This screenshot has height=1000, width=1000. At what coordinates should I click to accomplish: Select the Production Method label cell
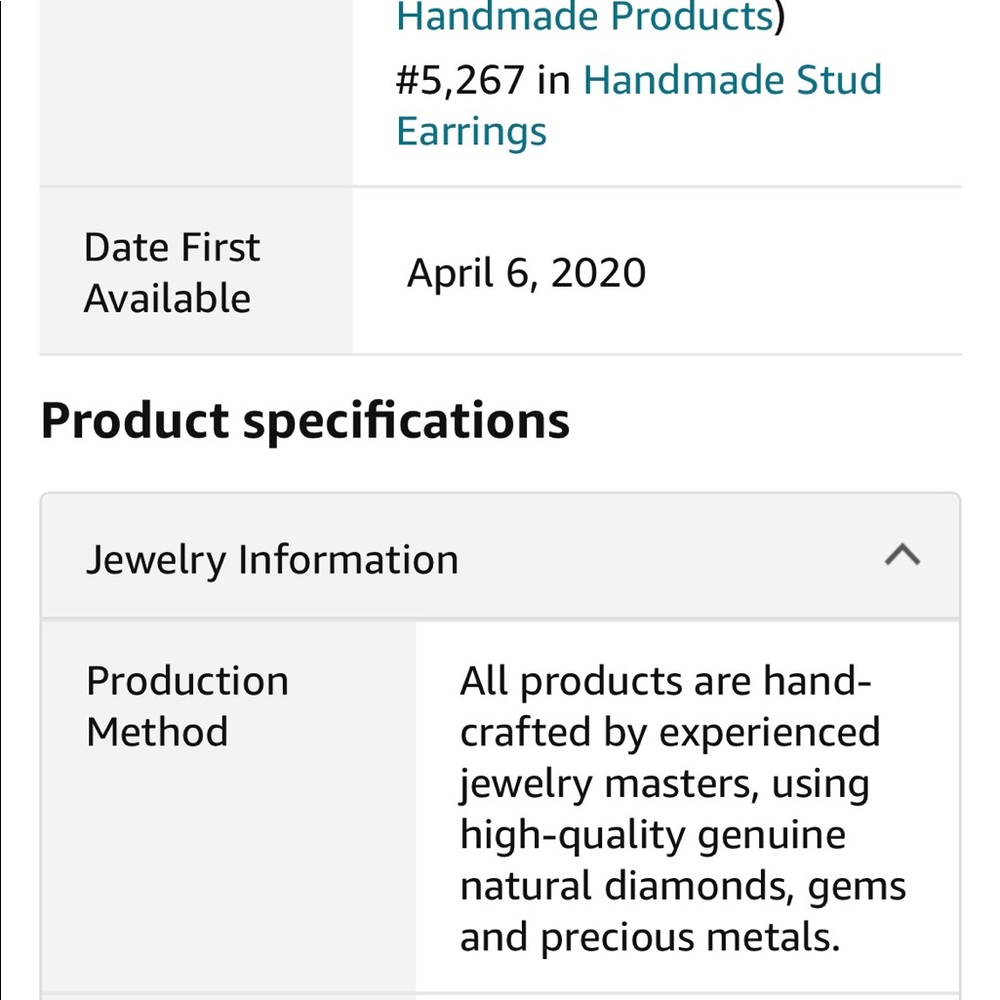click(x=188, y=705)
